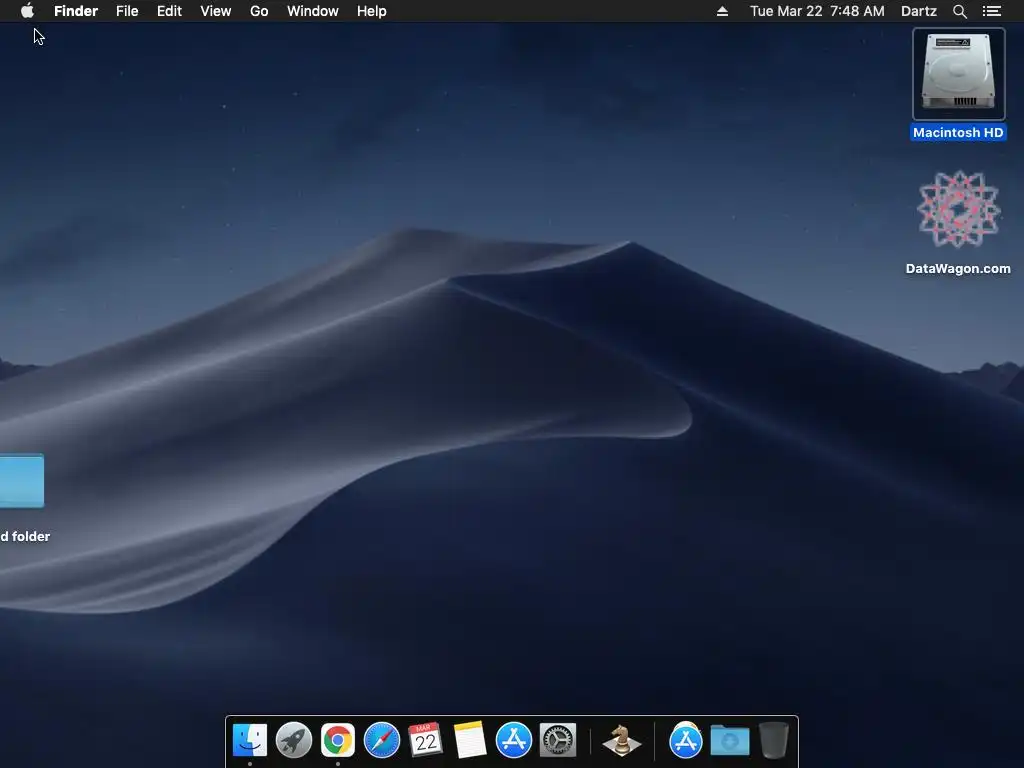Open the Applications stack in Dock
Image resolution: width=1024 pixels, height=768 pixels.
(x=686, y=741)
